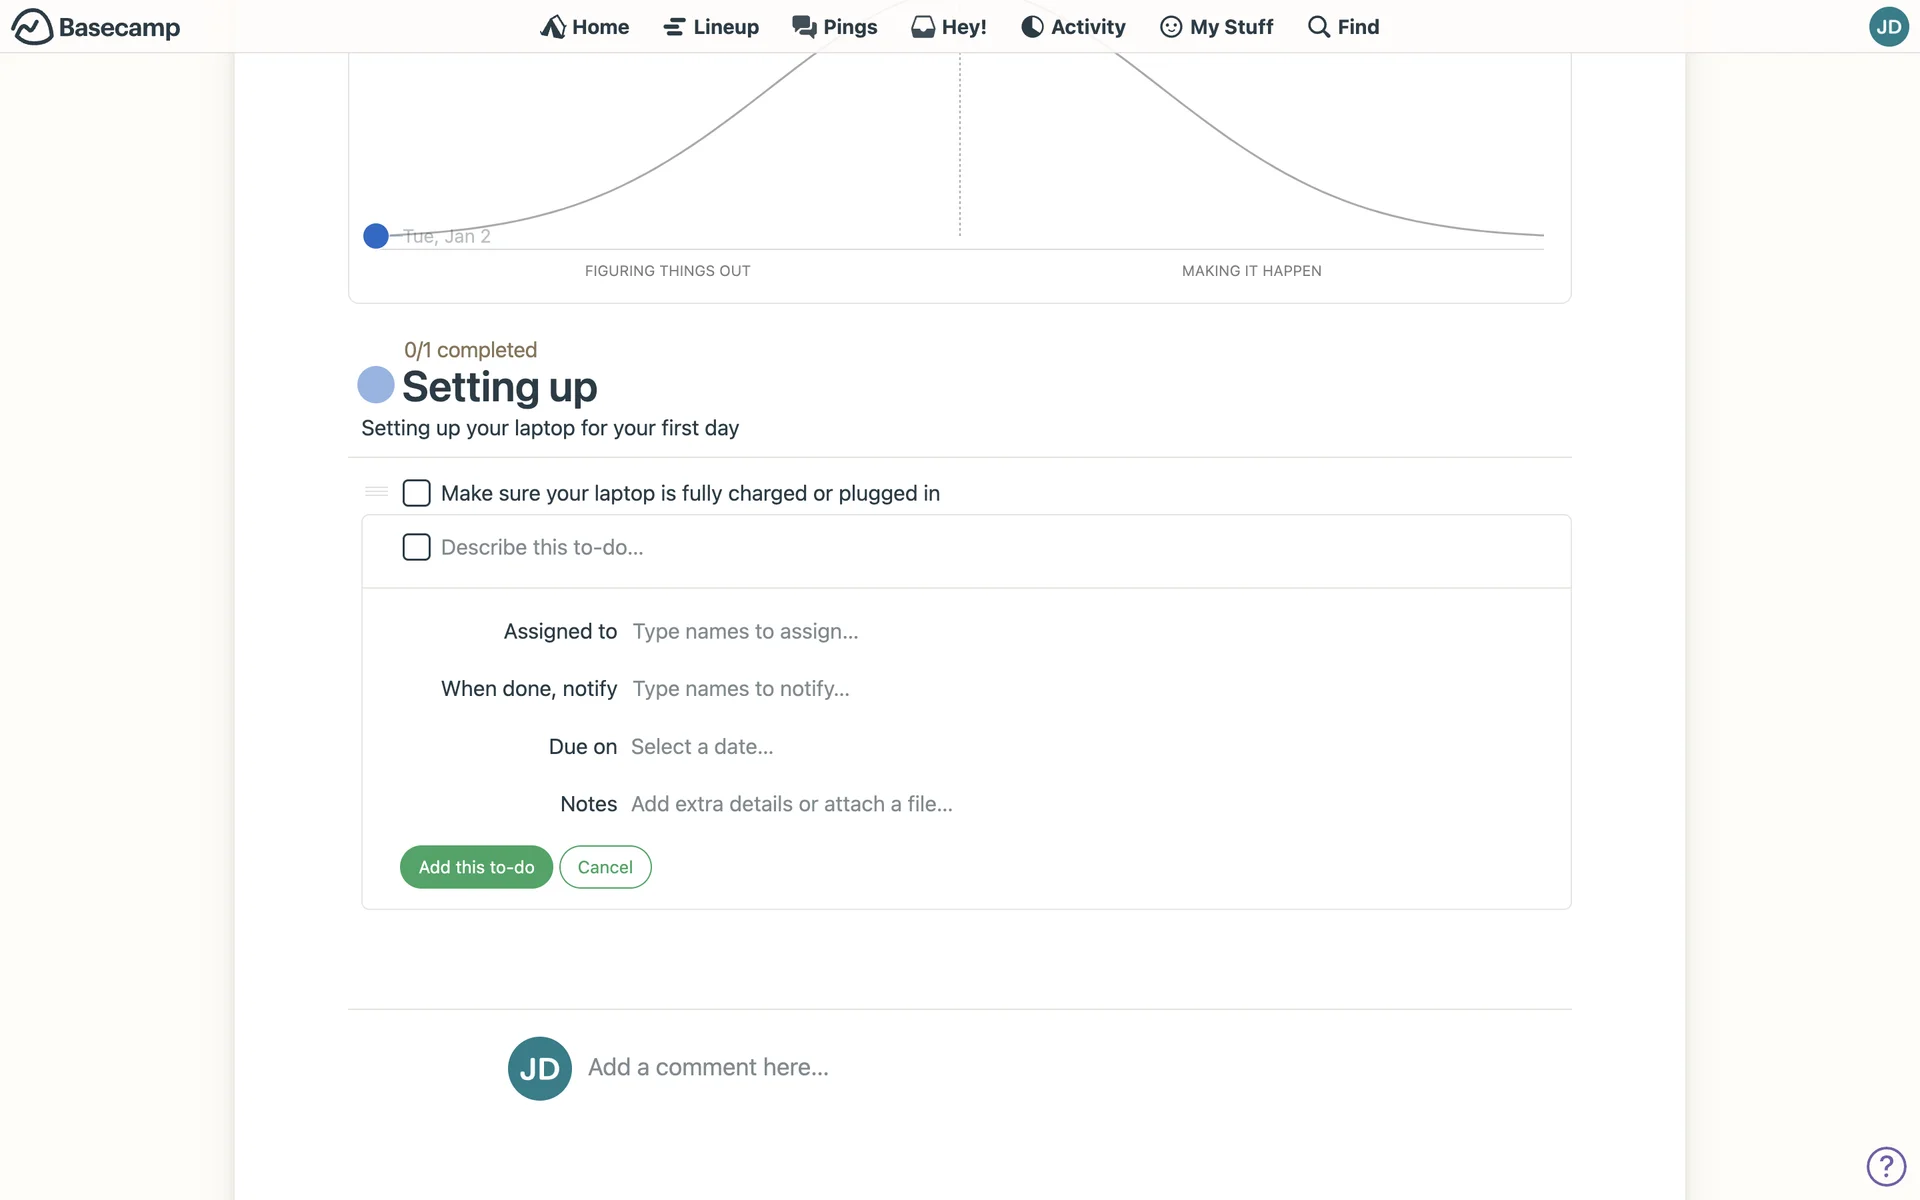This screenshot has height=1200, width=1920.
Task: Cancel the new to-do form
Action: (605, 867)
